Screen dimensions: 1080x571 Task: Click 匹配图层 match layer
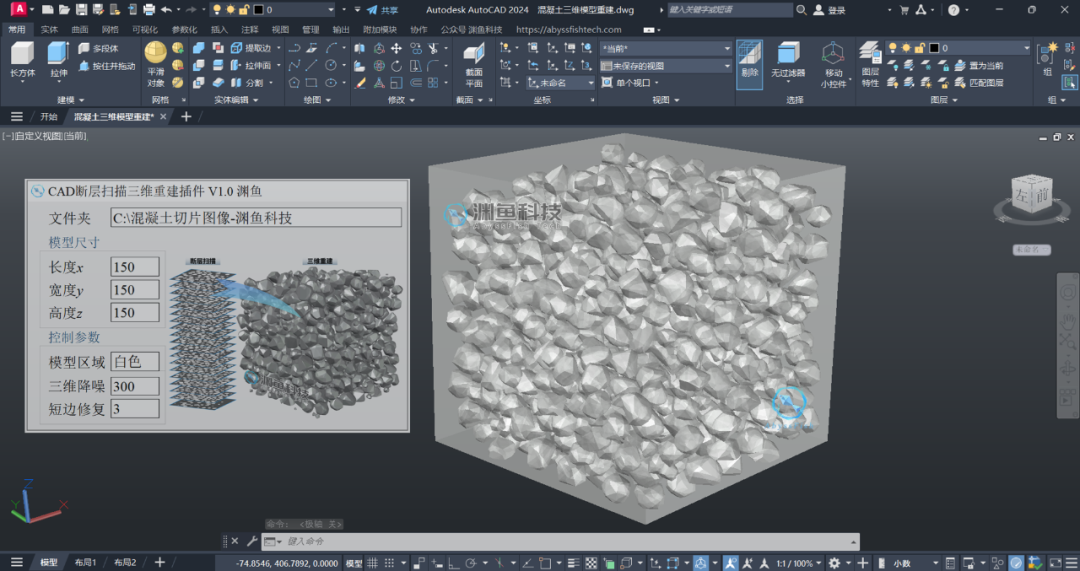pos(978,83)
